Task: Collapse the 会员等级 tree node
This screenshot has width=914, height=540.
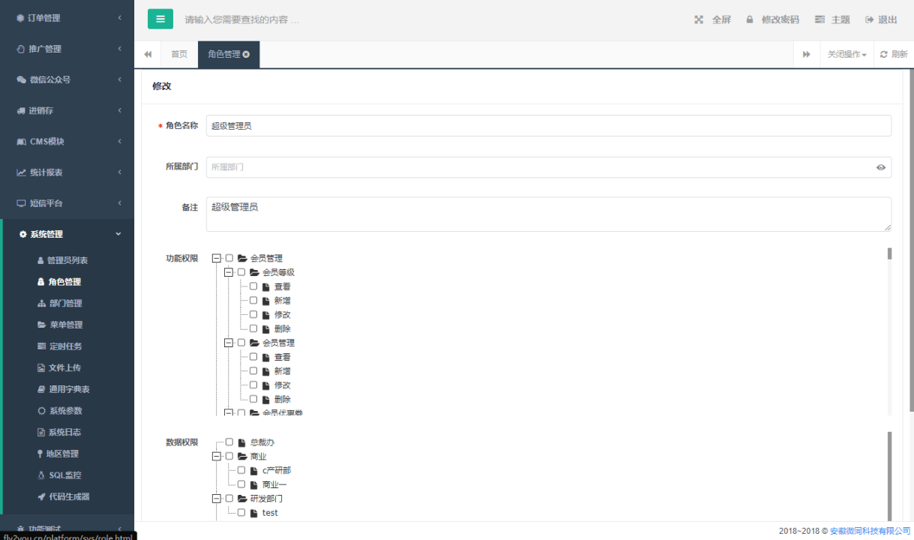Action: [x=228, y=272]
